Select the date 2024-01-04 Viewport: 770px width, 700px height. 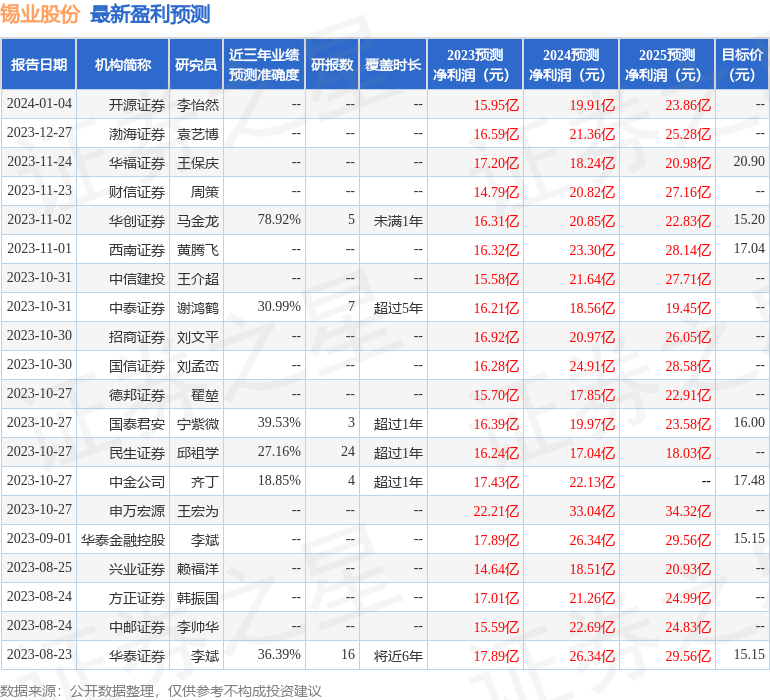point(39,104)
